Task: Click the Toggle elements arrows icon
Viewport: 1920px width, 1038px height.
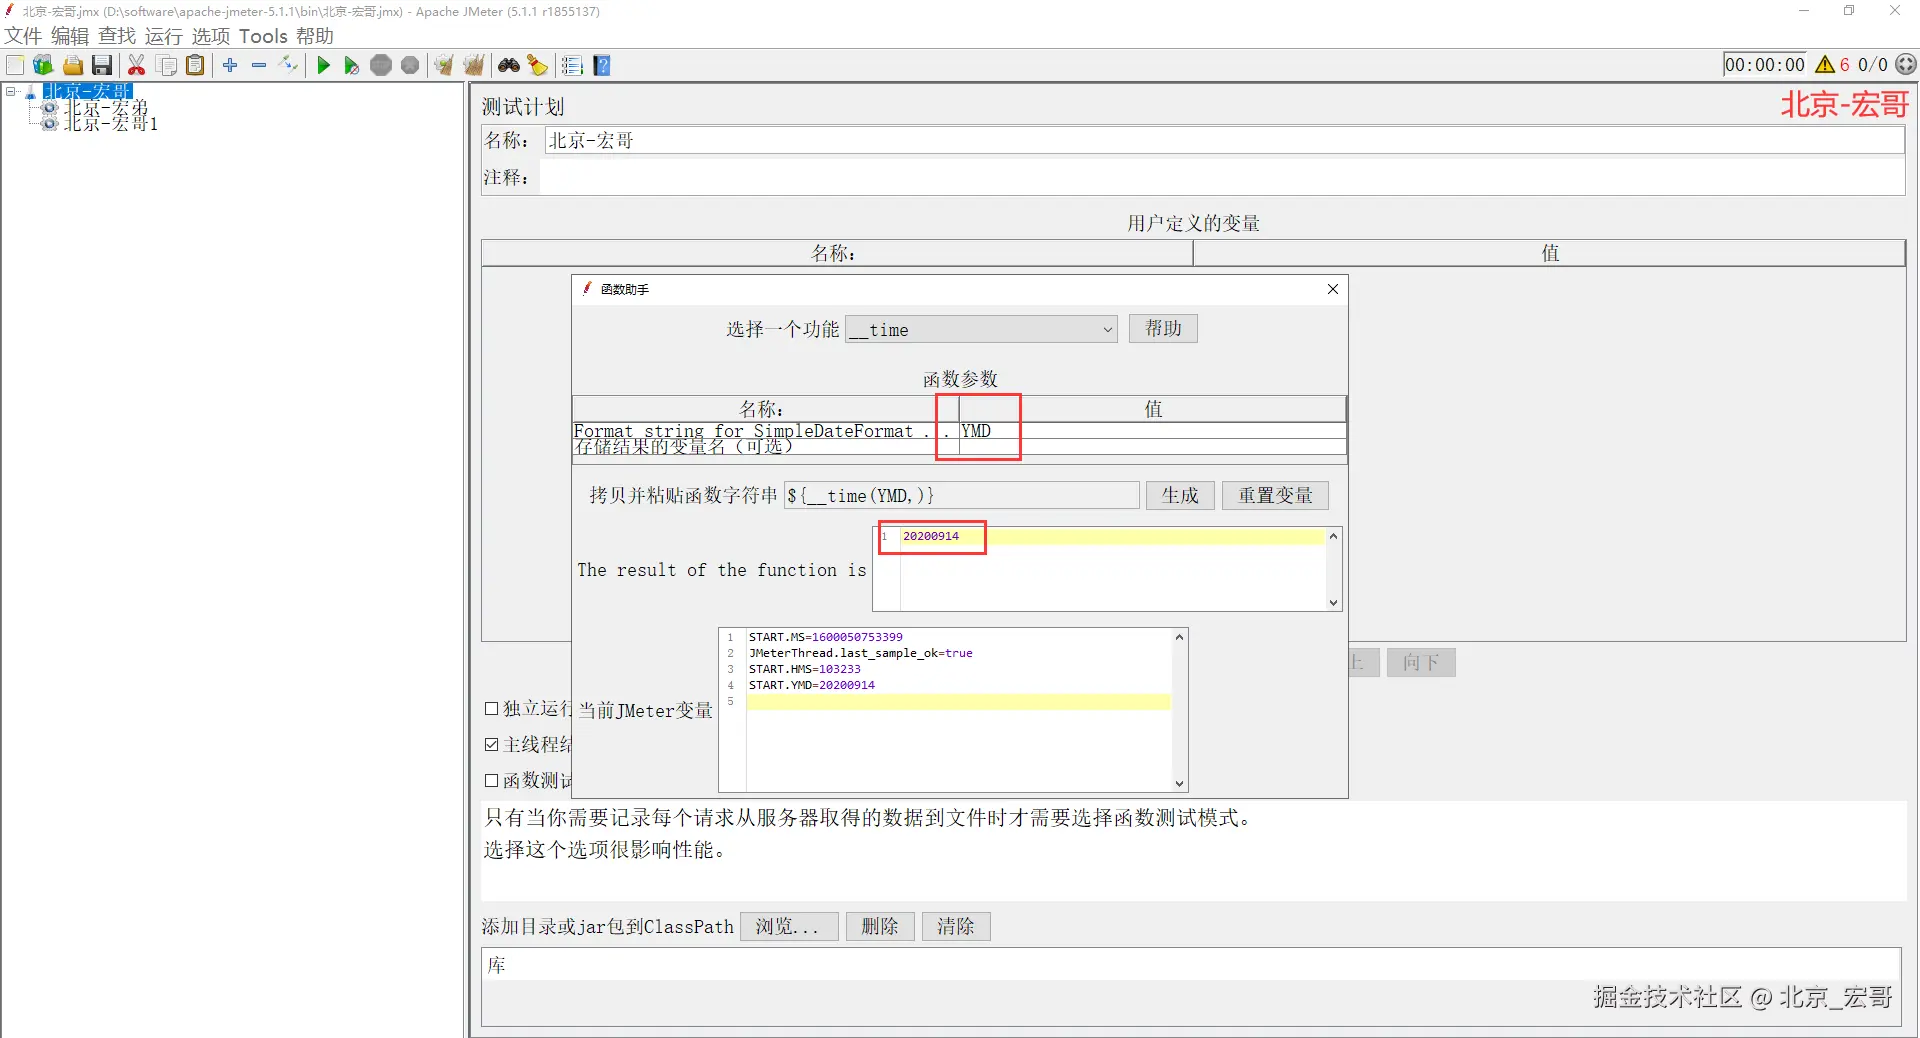Action: 288,65
